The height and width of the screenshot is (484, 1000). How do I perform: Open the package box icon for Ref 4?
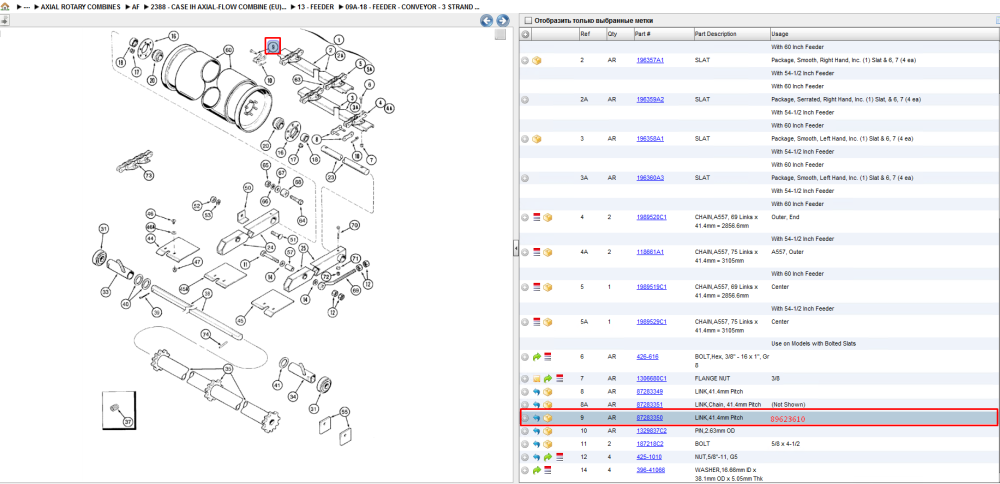548,217
